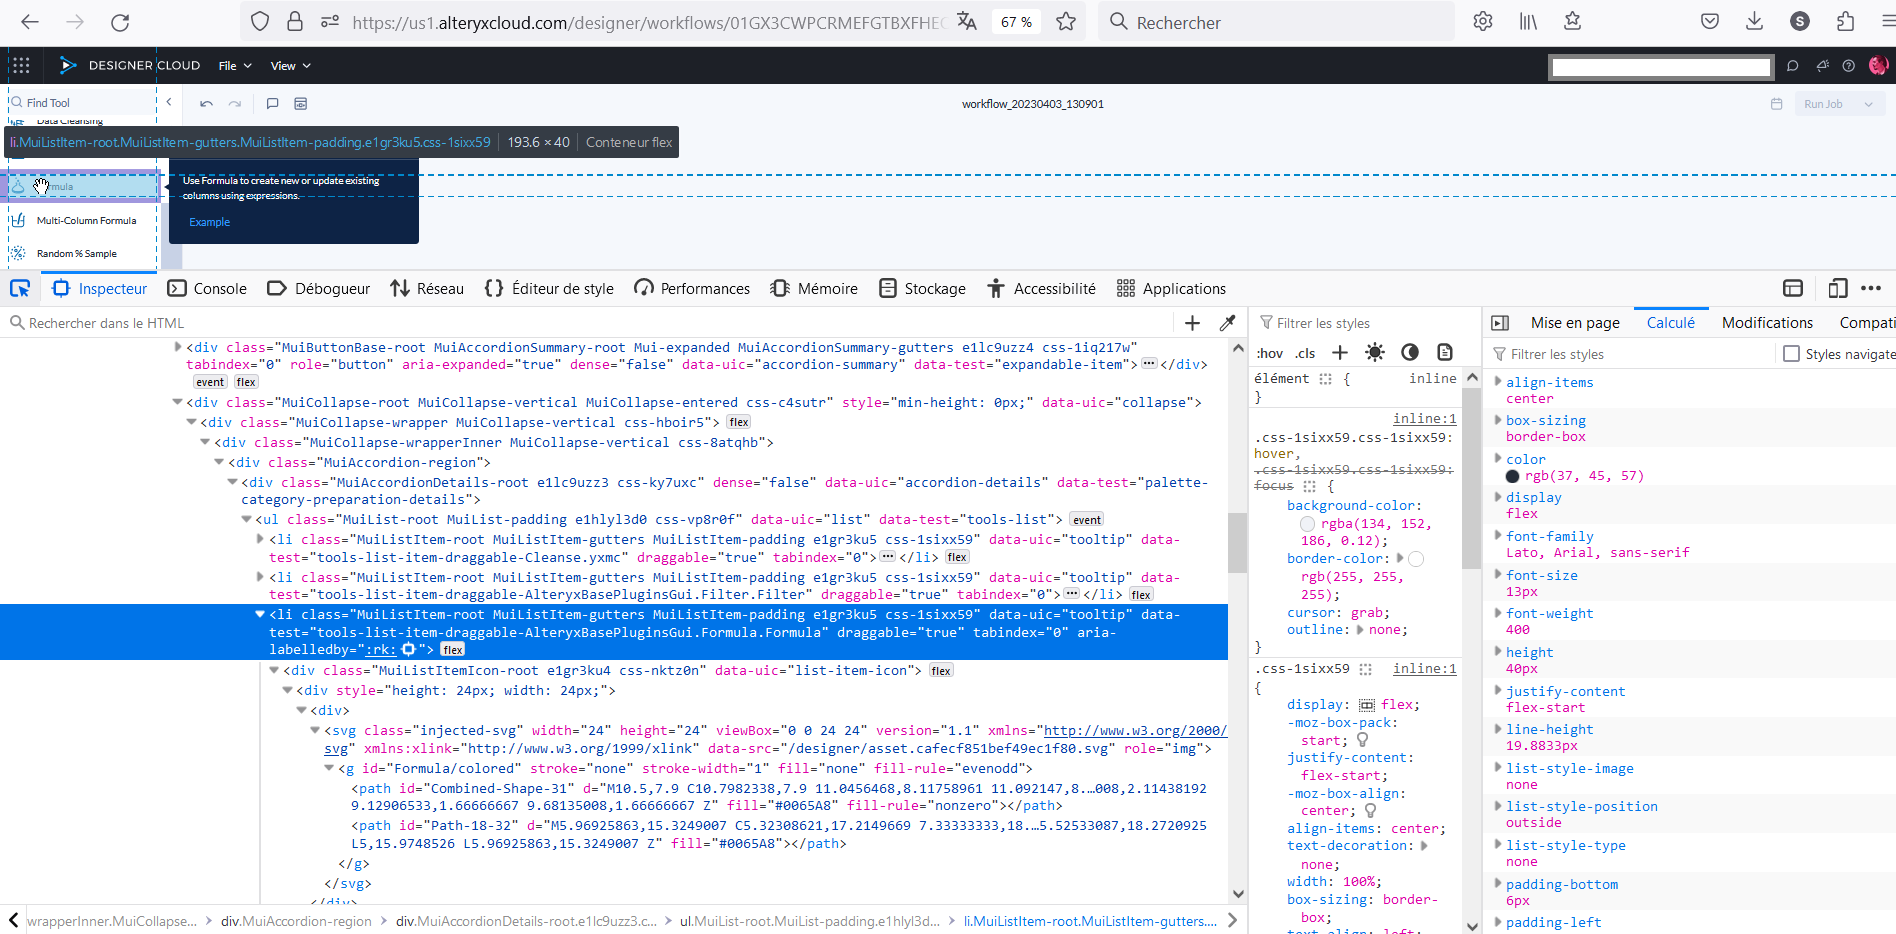Enable dark color-scheme simulation icon
Screen dimensions: 1896x934
[x=1410, y=352]
